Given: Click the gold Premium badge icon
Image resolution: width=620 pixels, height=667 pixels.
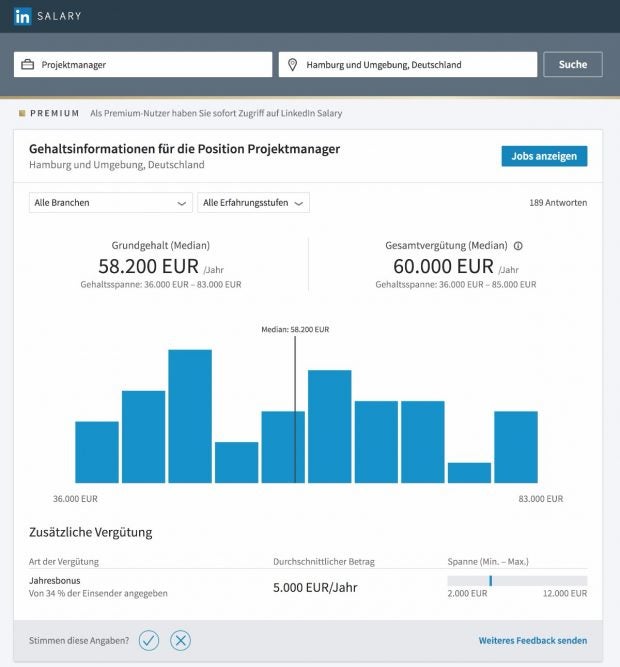Looking at the screenshot, I should coord(21,114).
